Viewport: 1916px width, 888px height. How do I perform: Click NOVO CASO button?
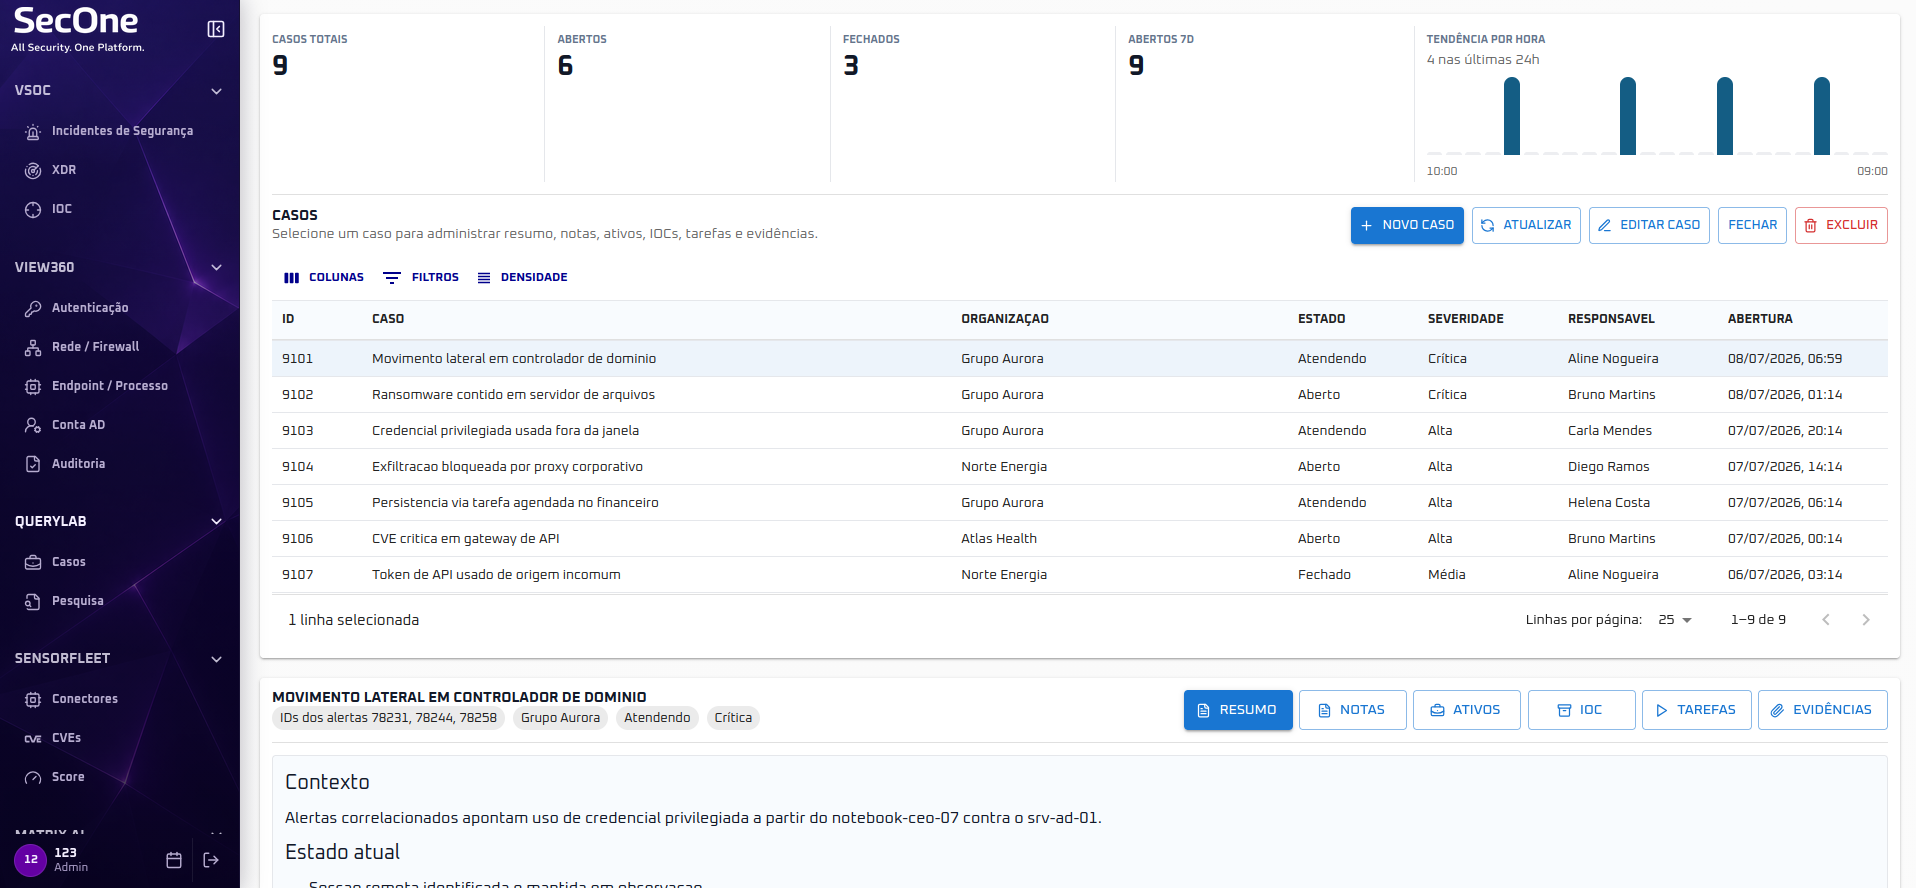click(1407, 226)
